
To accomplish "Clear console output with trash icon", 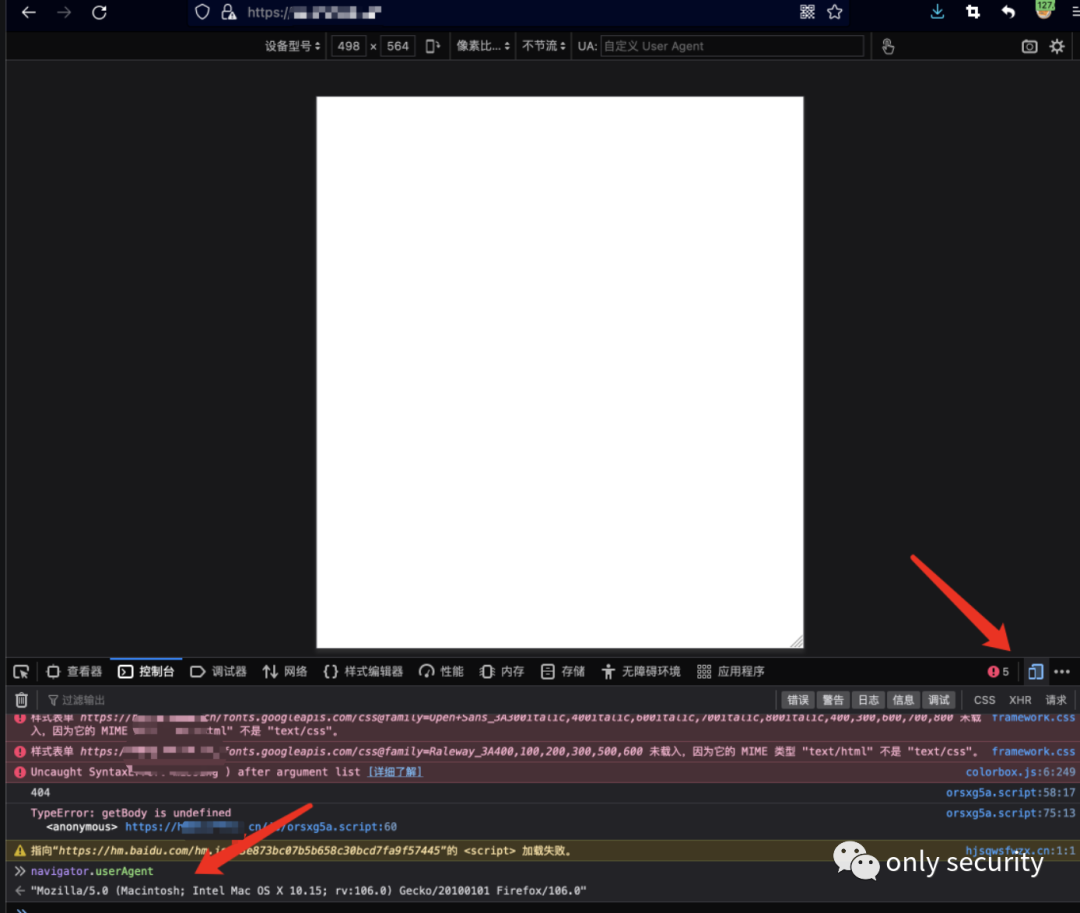I will pyautogui.click(x=21, y=700).
